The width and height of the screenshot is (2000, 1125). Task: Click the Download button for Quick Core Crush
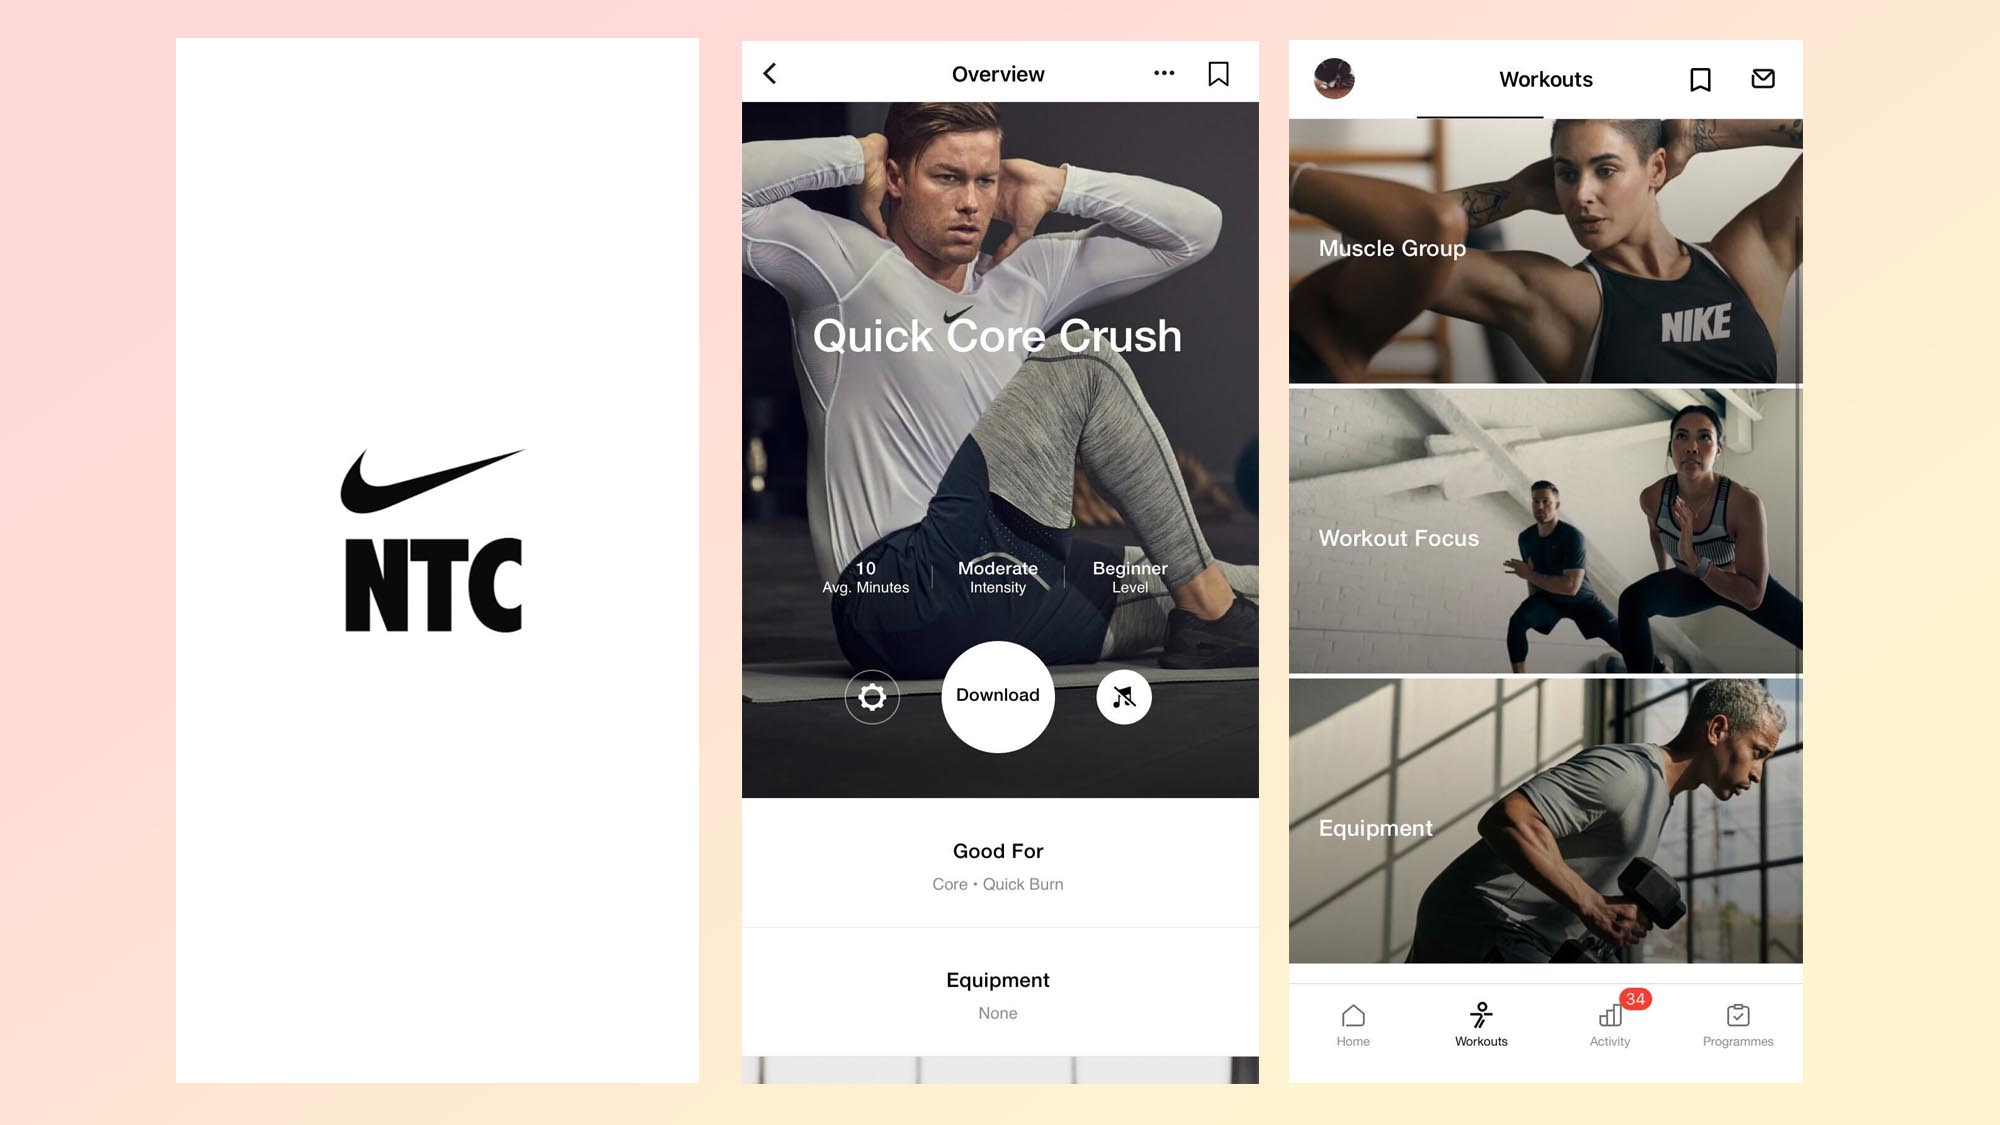click(x=997, y=694)
